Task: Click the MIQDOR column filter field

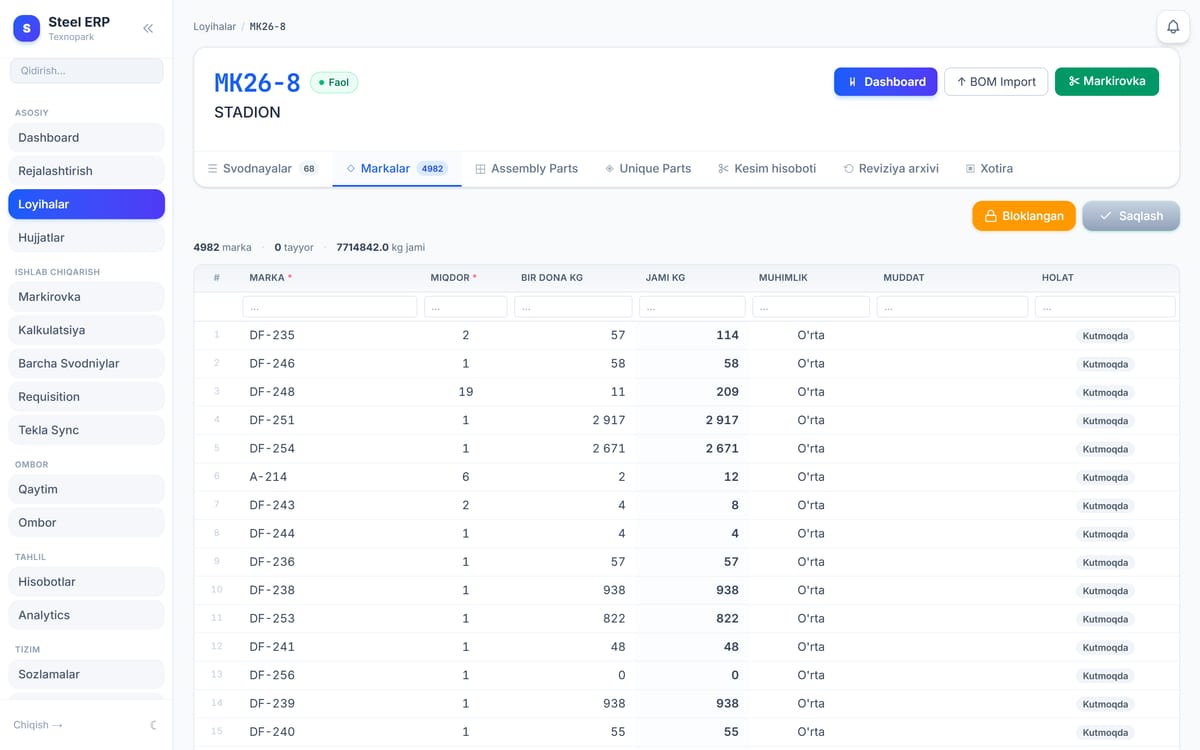Action: click(466, 307)
